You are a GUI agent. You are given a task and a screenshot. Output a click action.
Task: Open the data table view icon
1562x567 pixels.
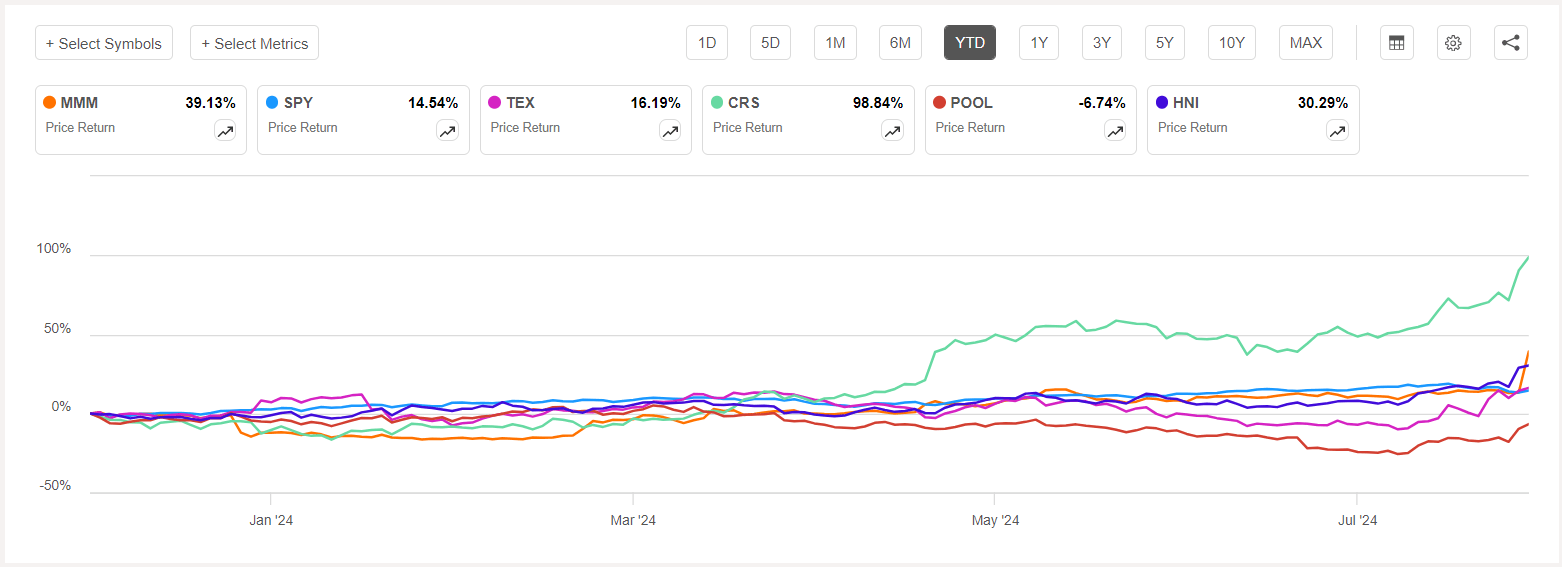(x=1396, y=43)
